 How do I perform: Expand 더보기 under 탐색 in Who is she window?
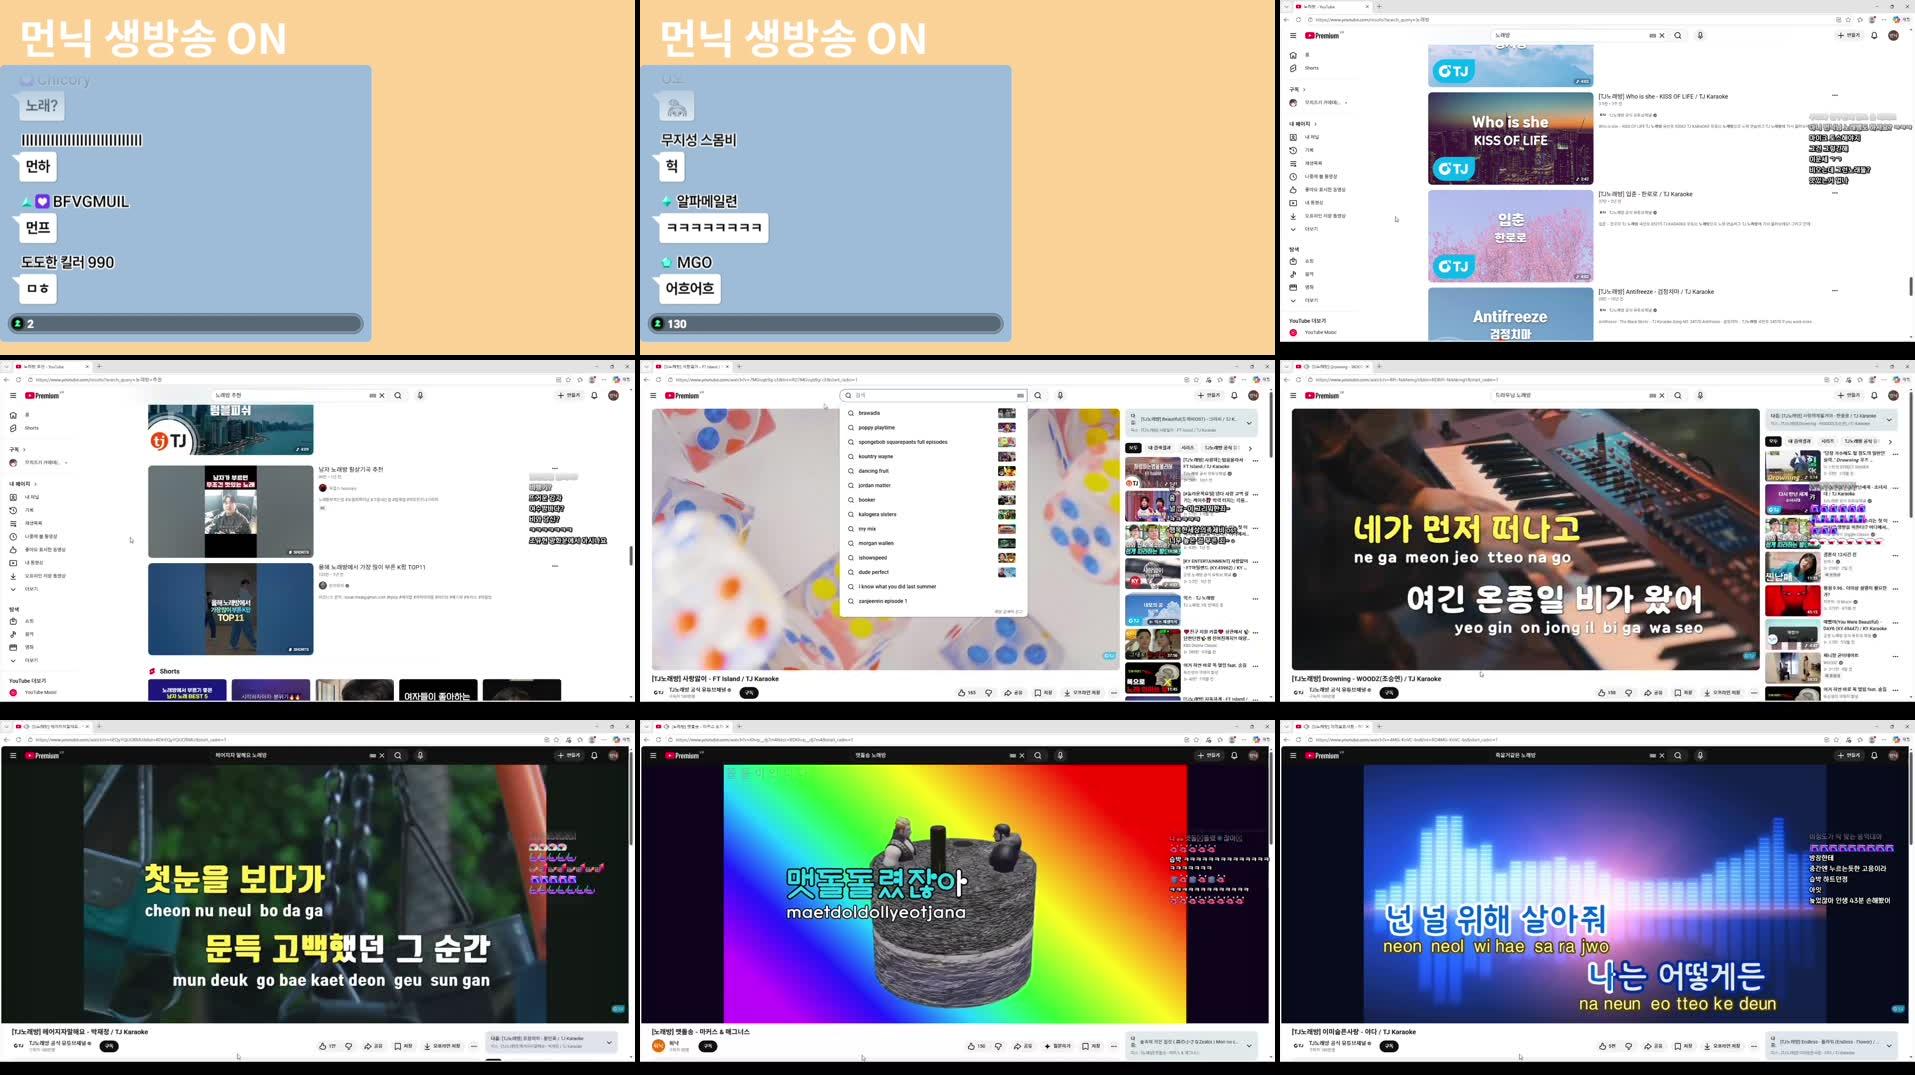coord(1305,300)
